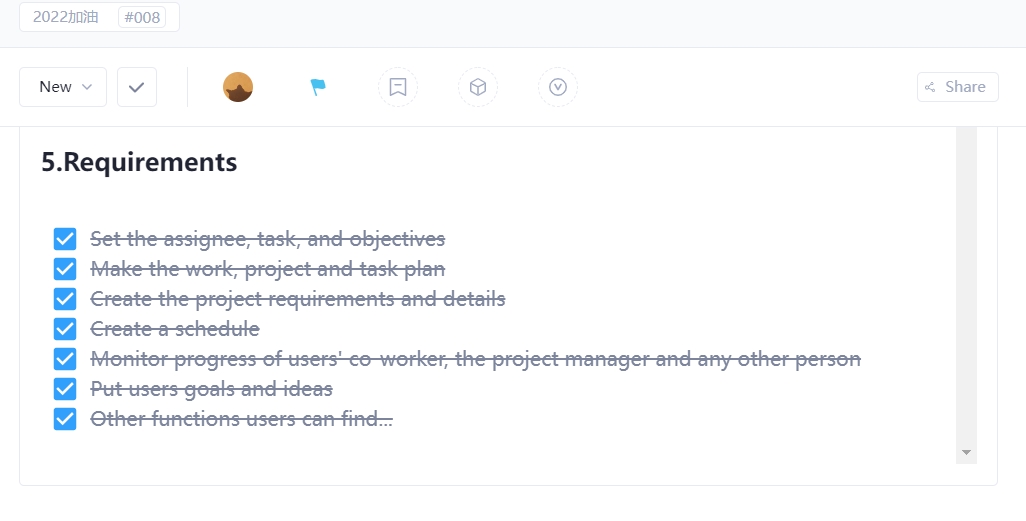
Task: Click the circled down-chevron icon
Action: pos(558,87)
